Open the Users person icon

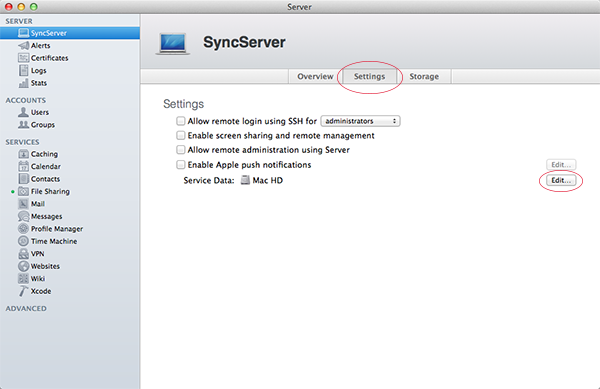[x=23, y=112]
